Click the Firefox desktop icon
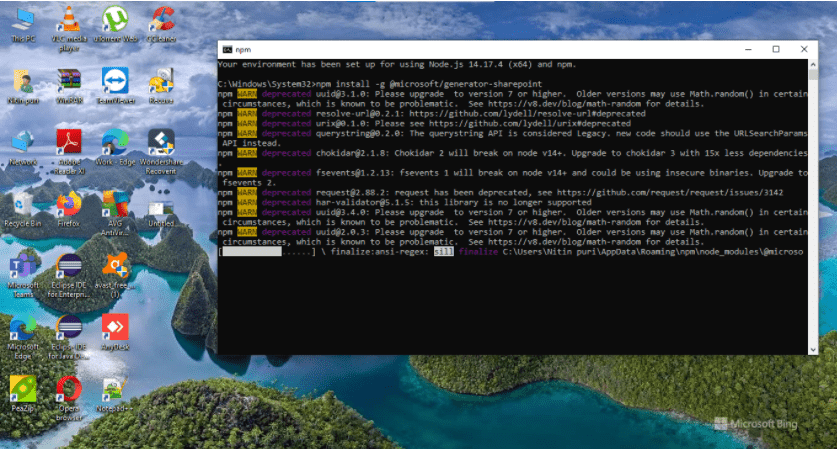837x449 pixels. pyautogui.click(x=69, y=204)
